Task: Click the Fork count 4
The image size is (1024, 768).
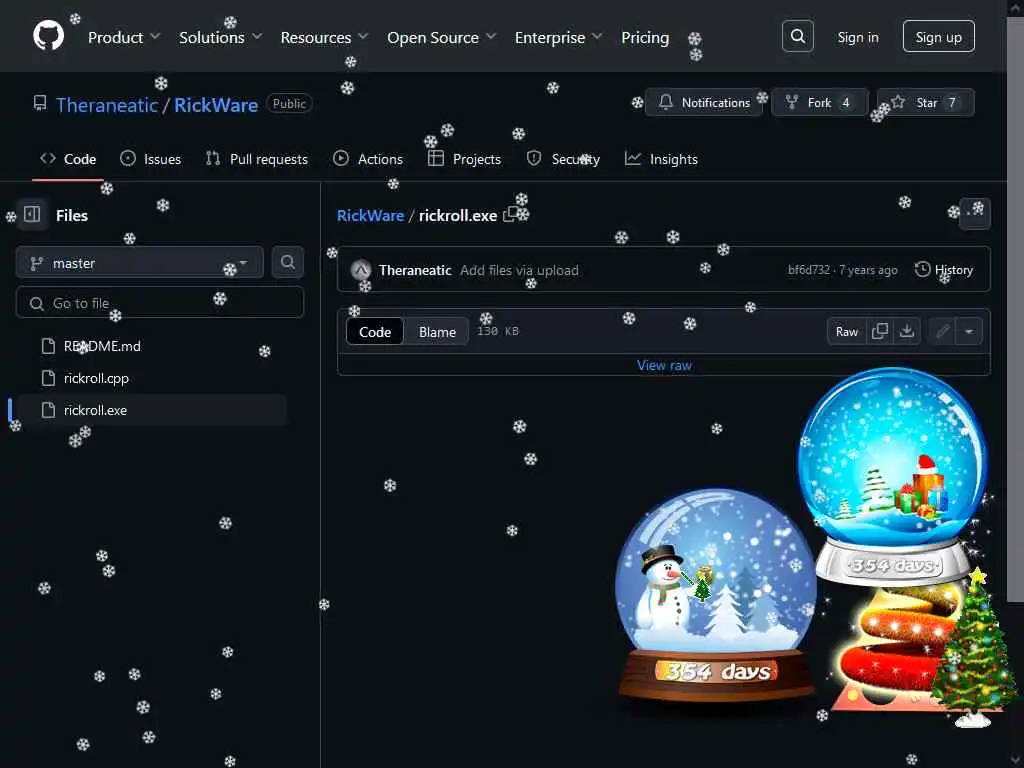Action: (845, 103)
